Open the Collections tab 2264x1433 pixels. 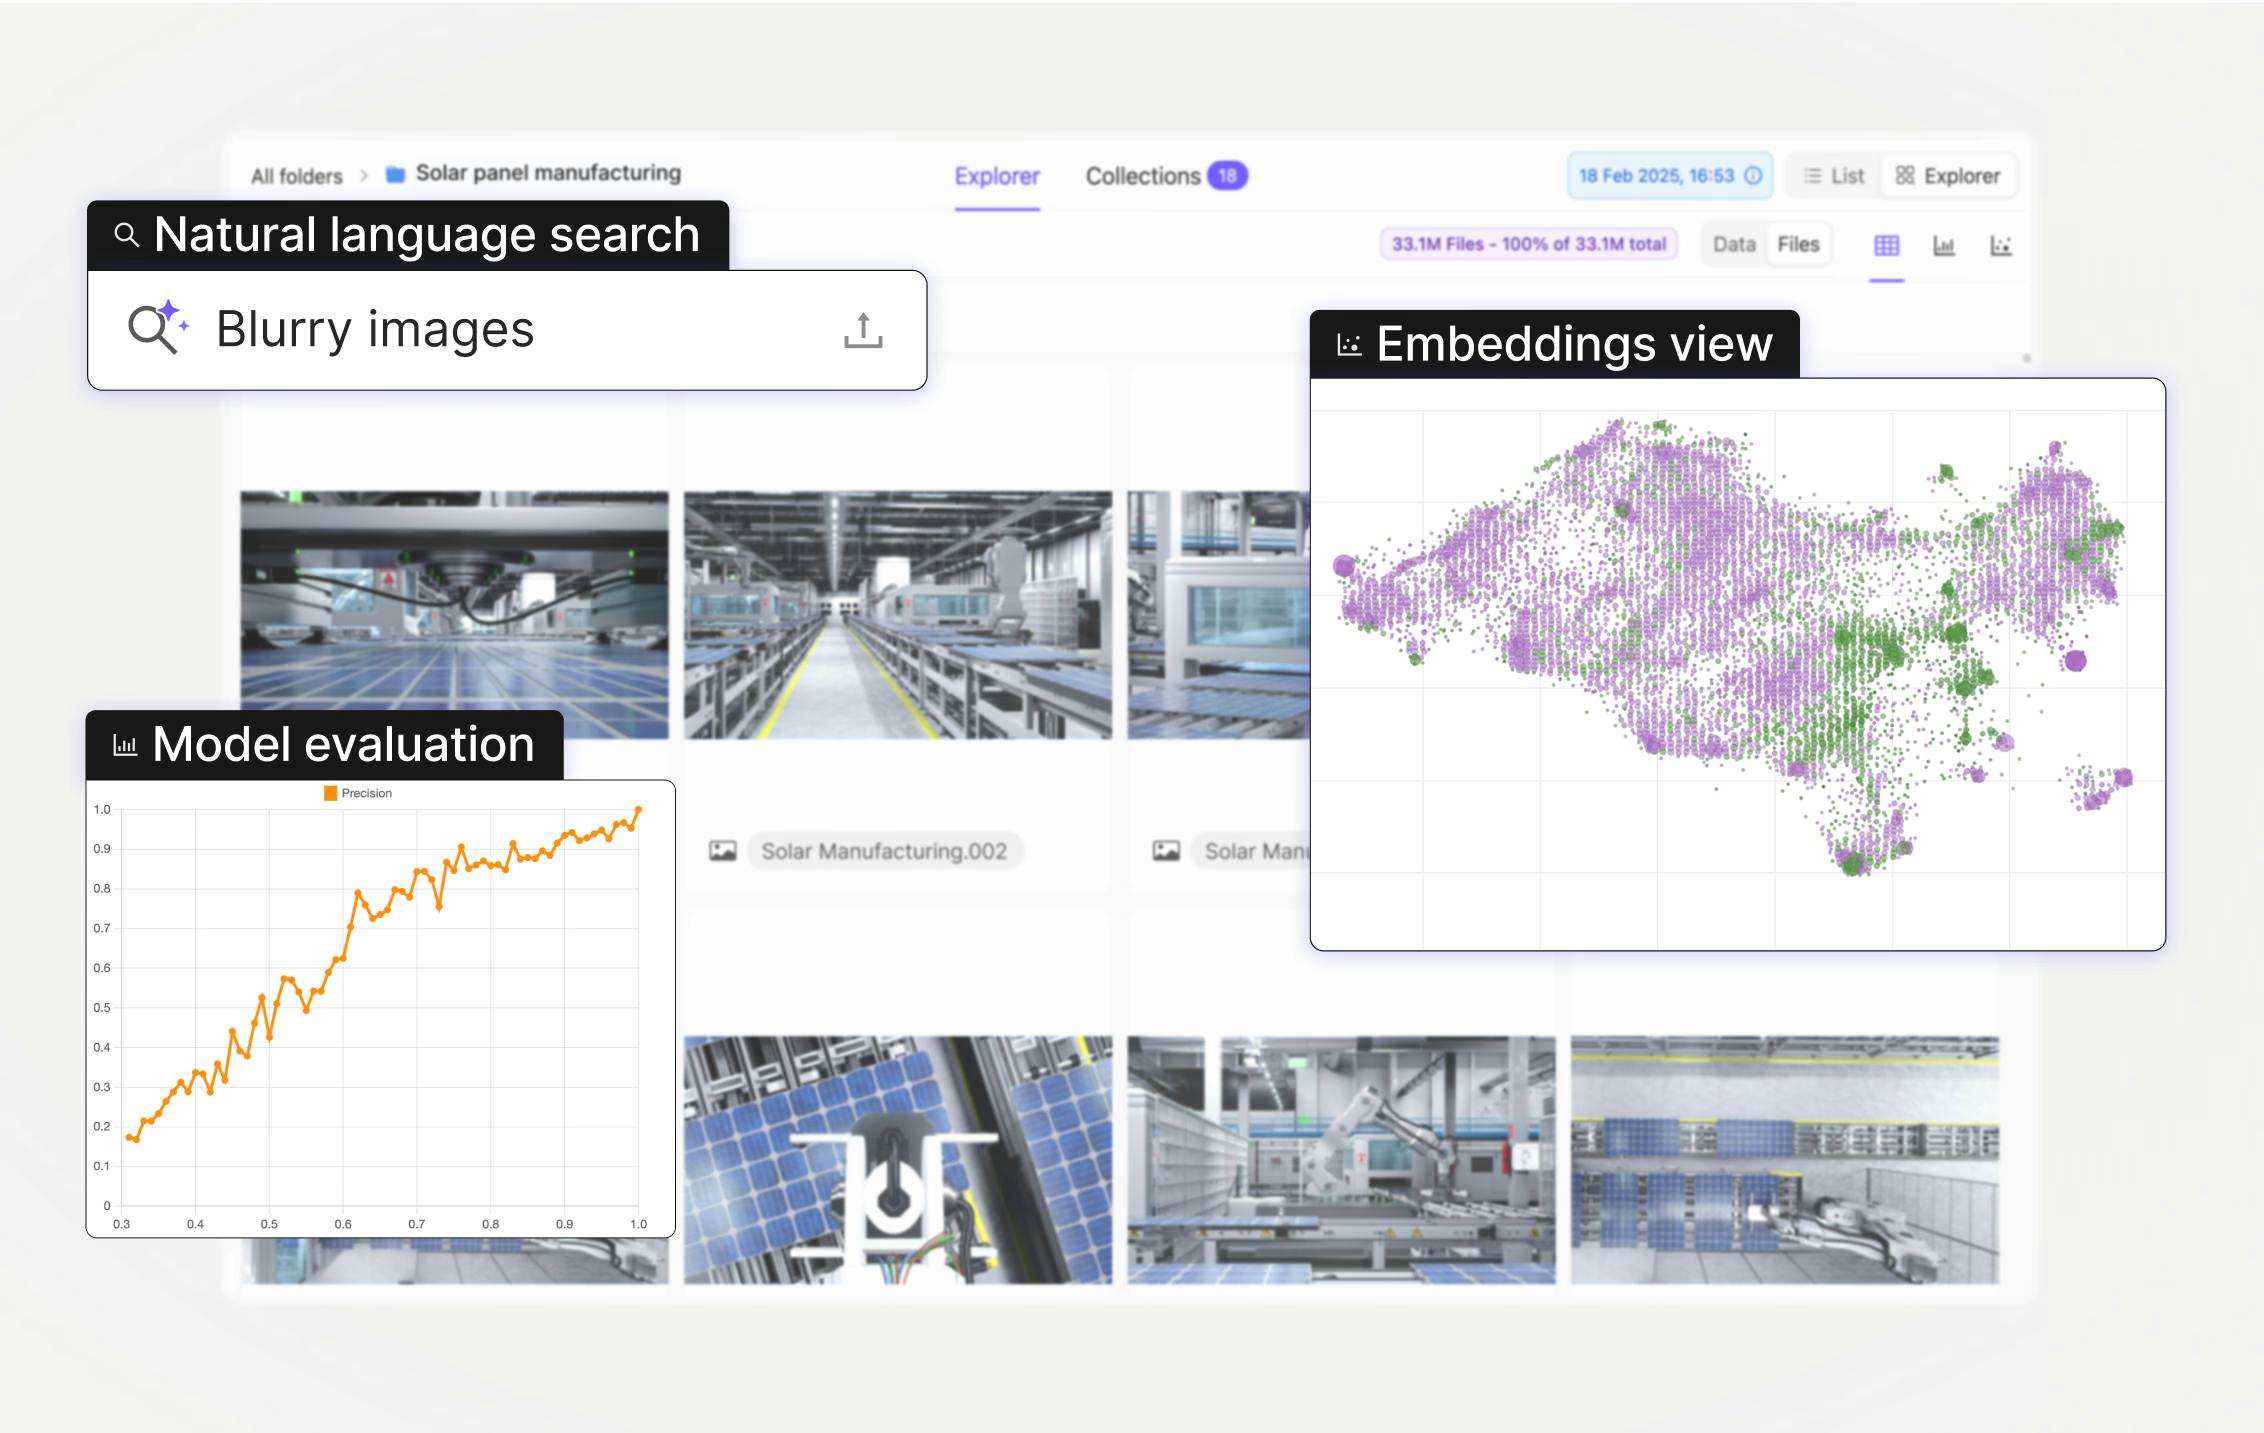[1143, 177]
